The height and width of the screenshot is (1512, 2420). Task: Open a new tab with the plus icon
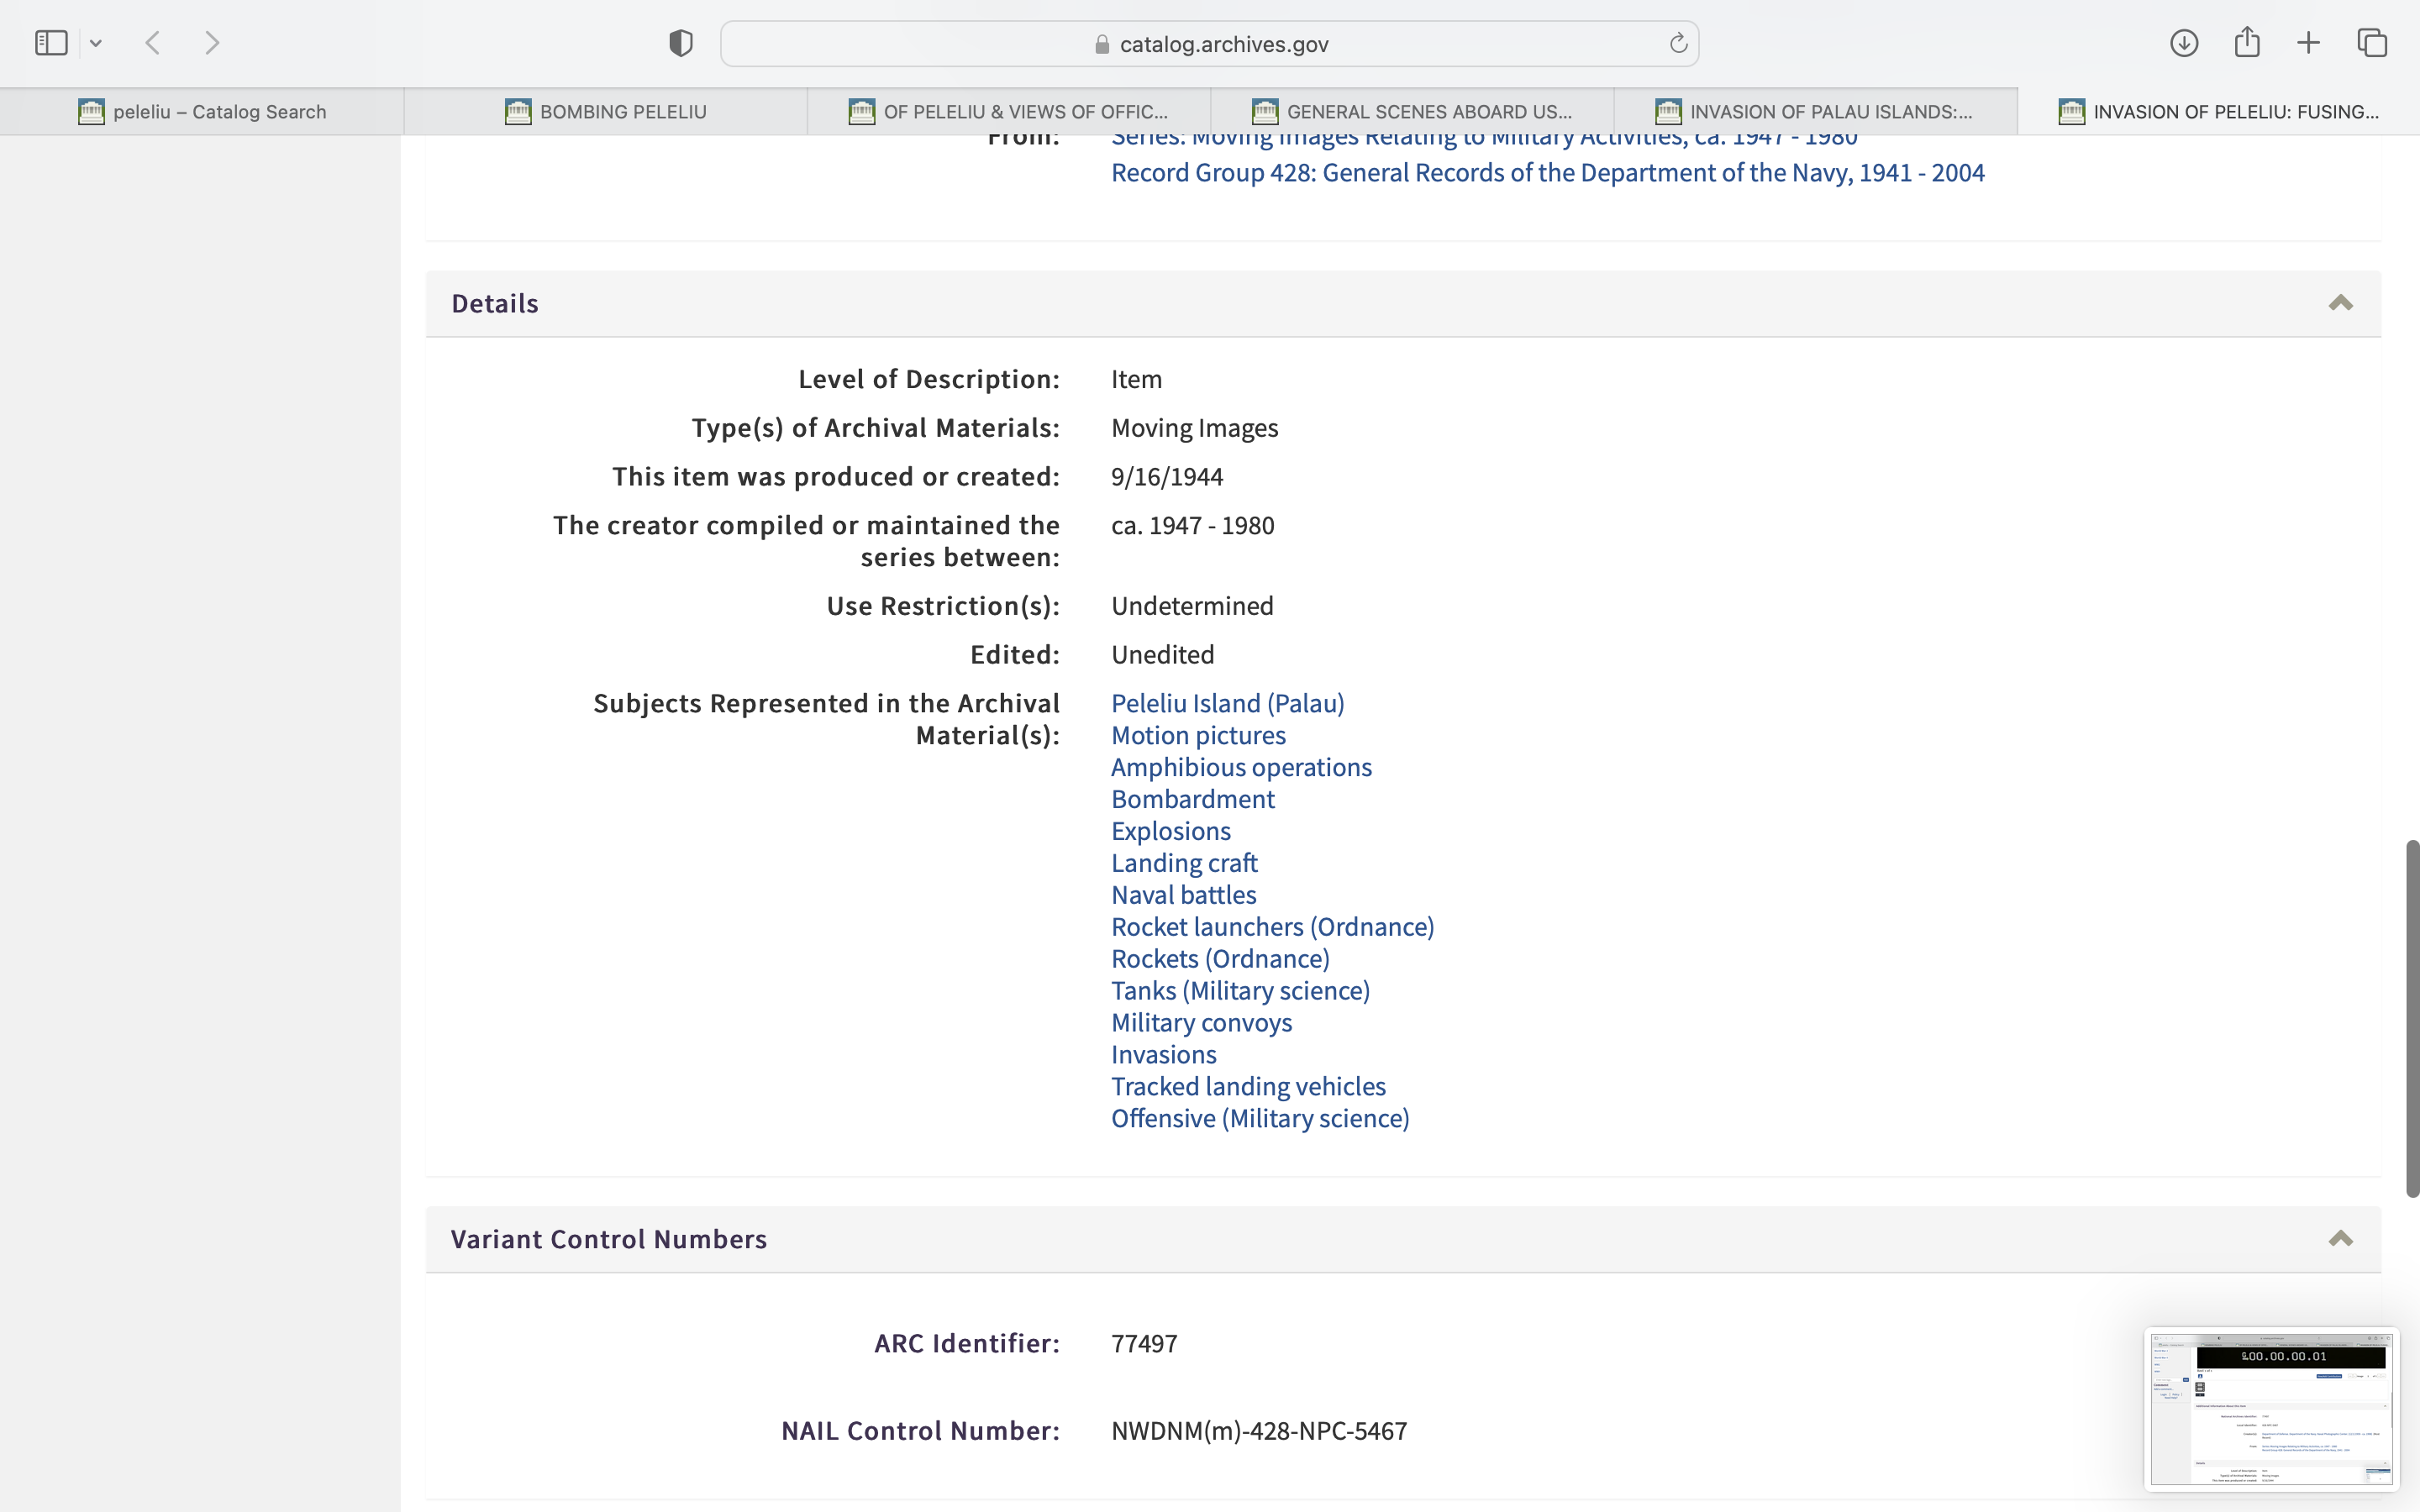(2308, 43)
